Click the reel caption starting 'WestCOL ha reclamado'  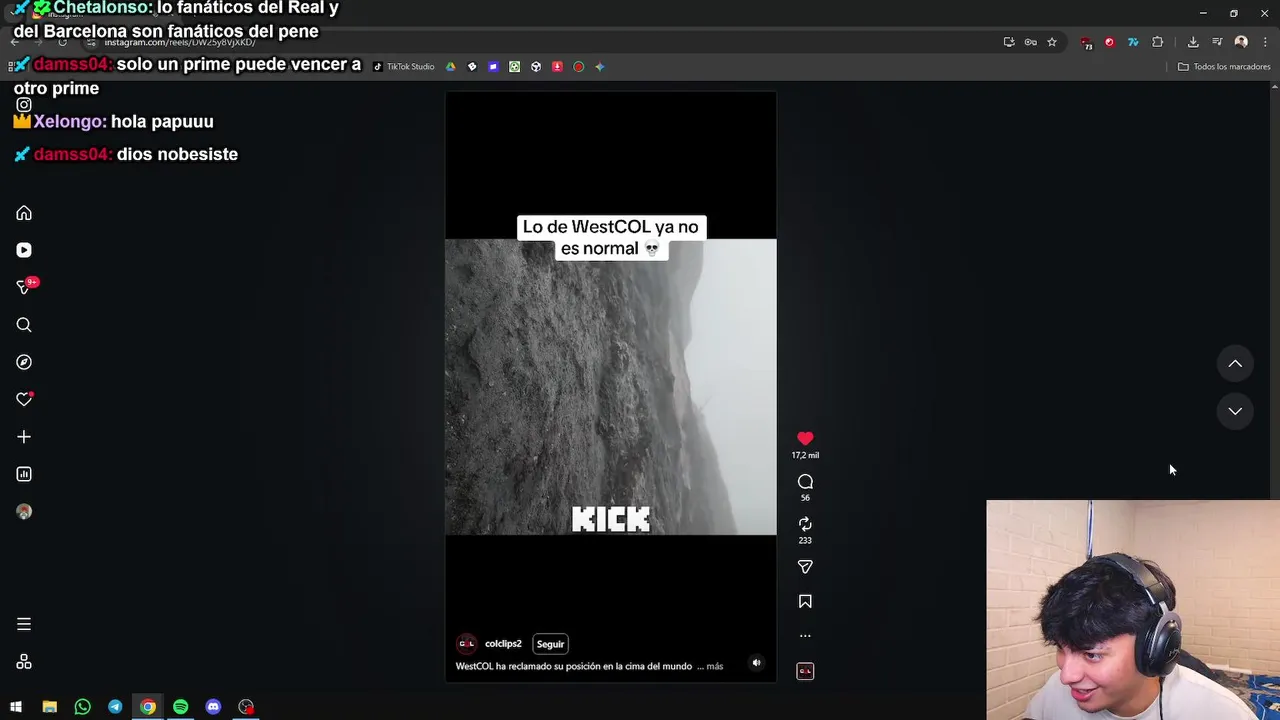[574, 666]
